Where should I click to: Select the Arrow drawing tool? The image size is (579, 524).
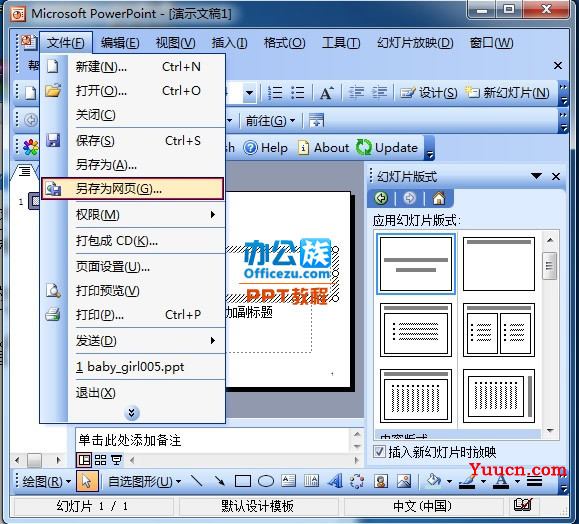point(220,480)
